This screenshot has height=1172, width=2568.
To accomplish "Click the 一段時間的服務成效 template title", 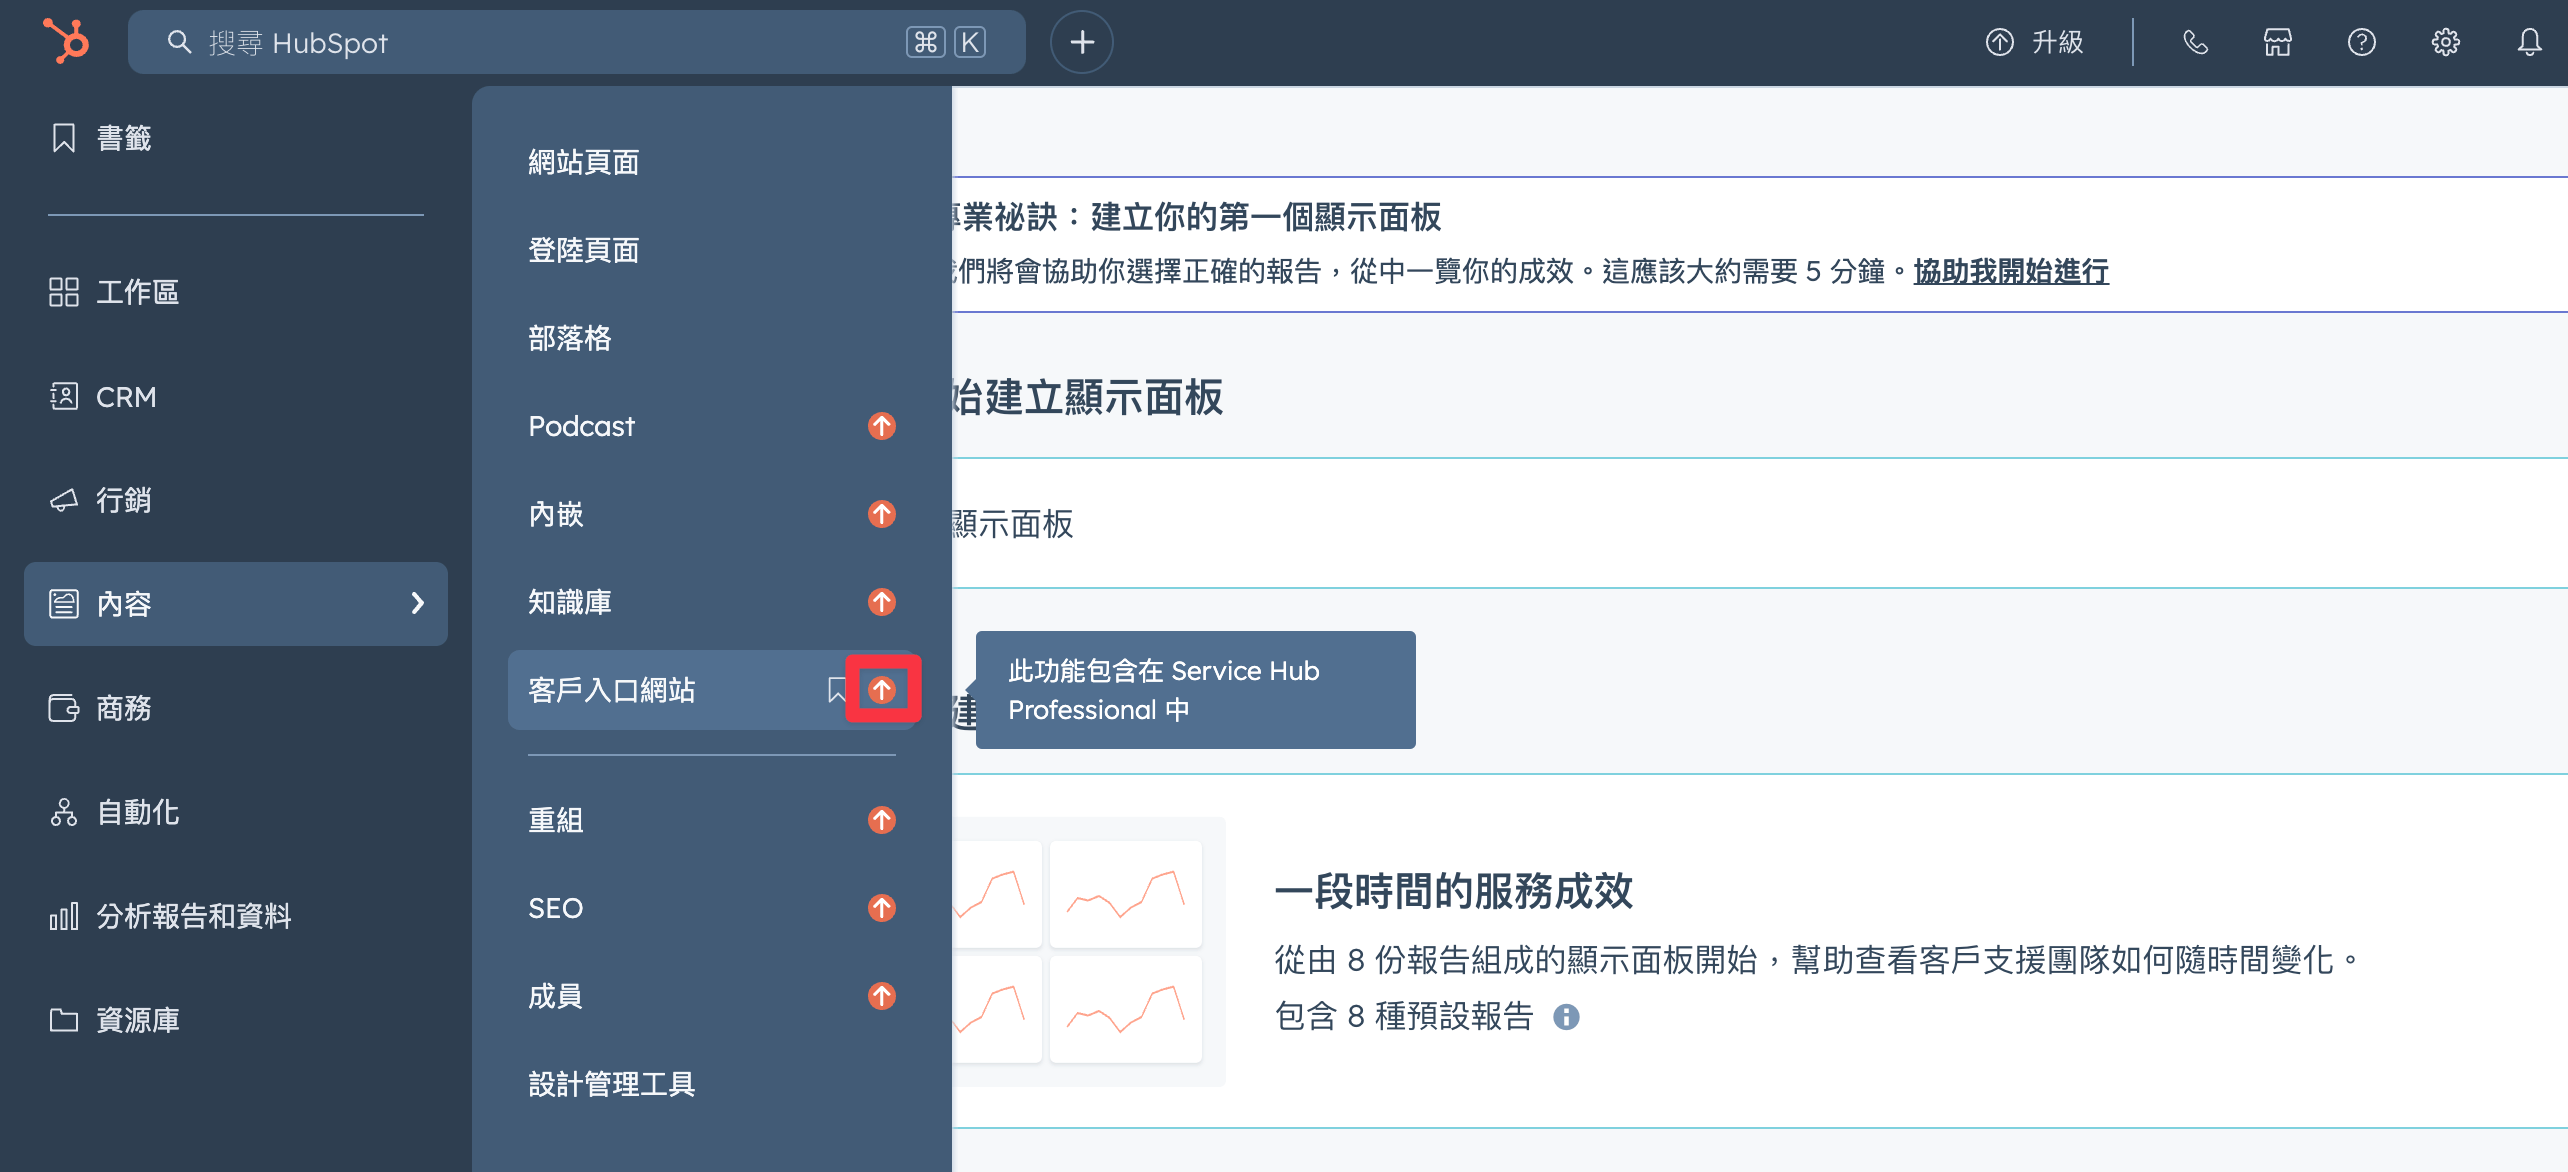I will 1454,891.
